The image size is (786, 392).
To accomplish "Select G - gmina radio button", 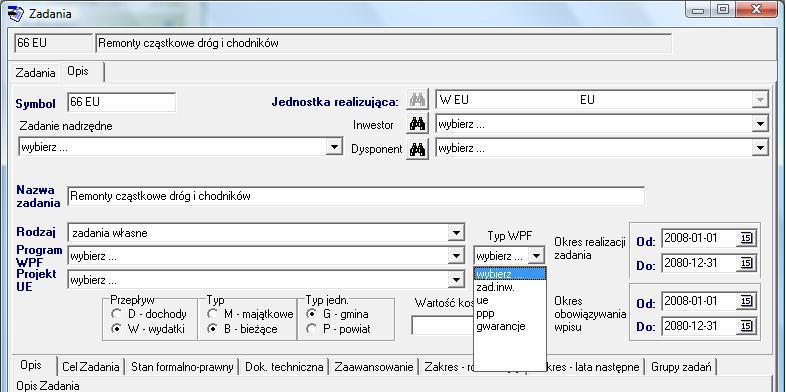I will 311,314.
